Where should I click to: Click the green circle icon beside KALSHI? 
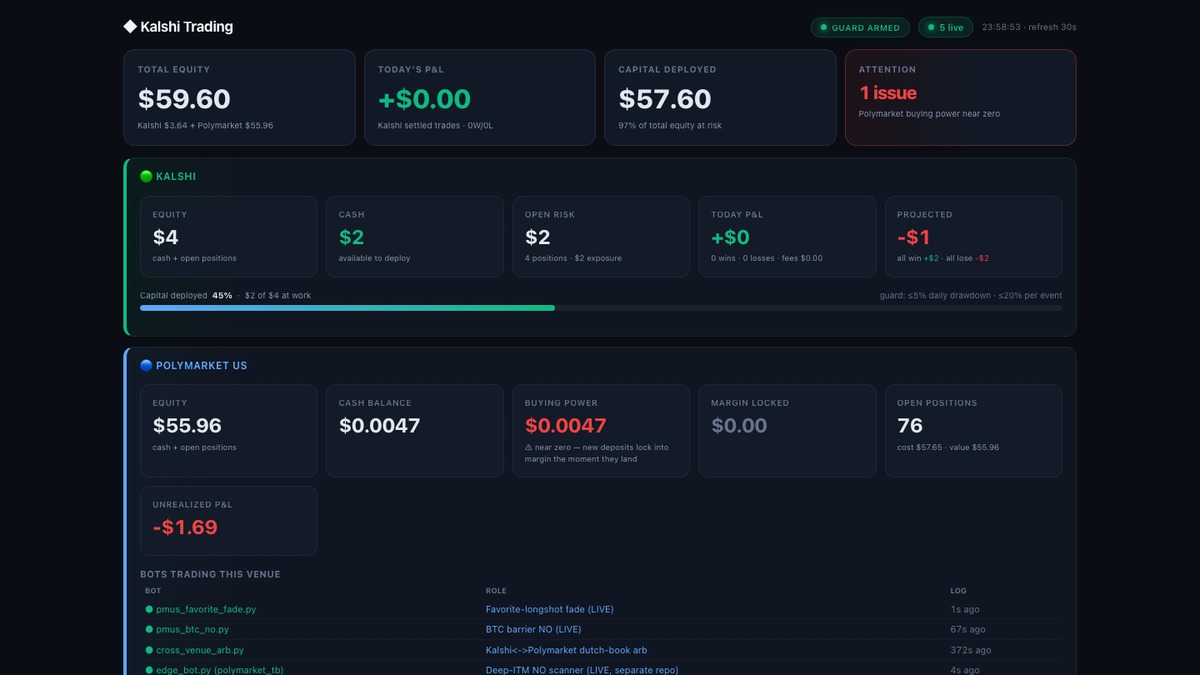[x=146, y=176]
